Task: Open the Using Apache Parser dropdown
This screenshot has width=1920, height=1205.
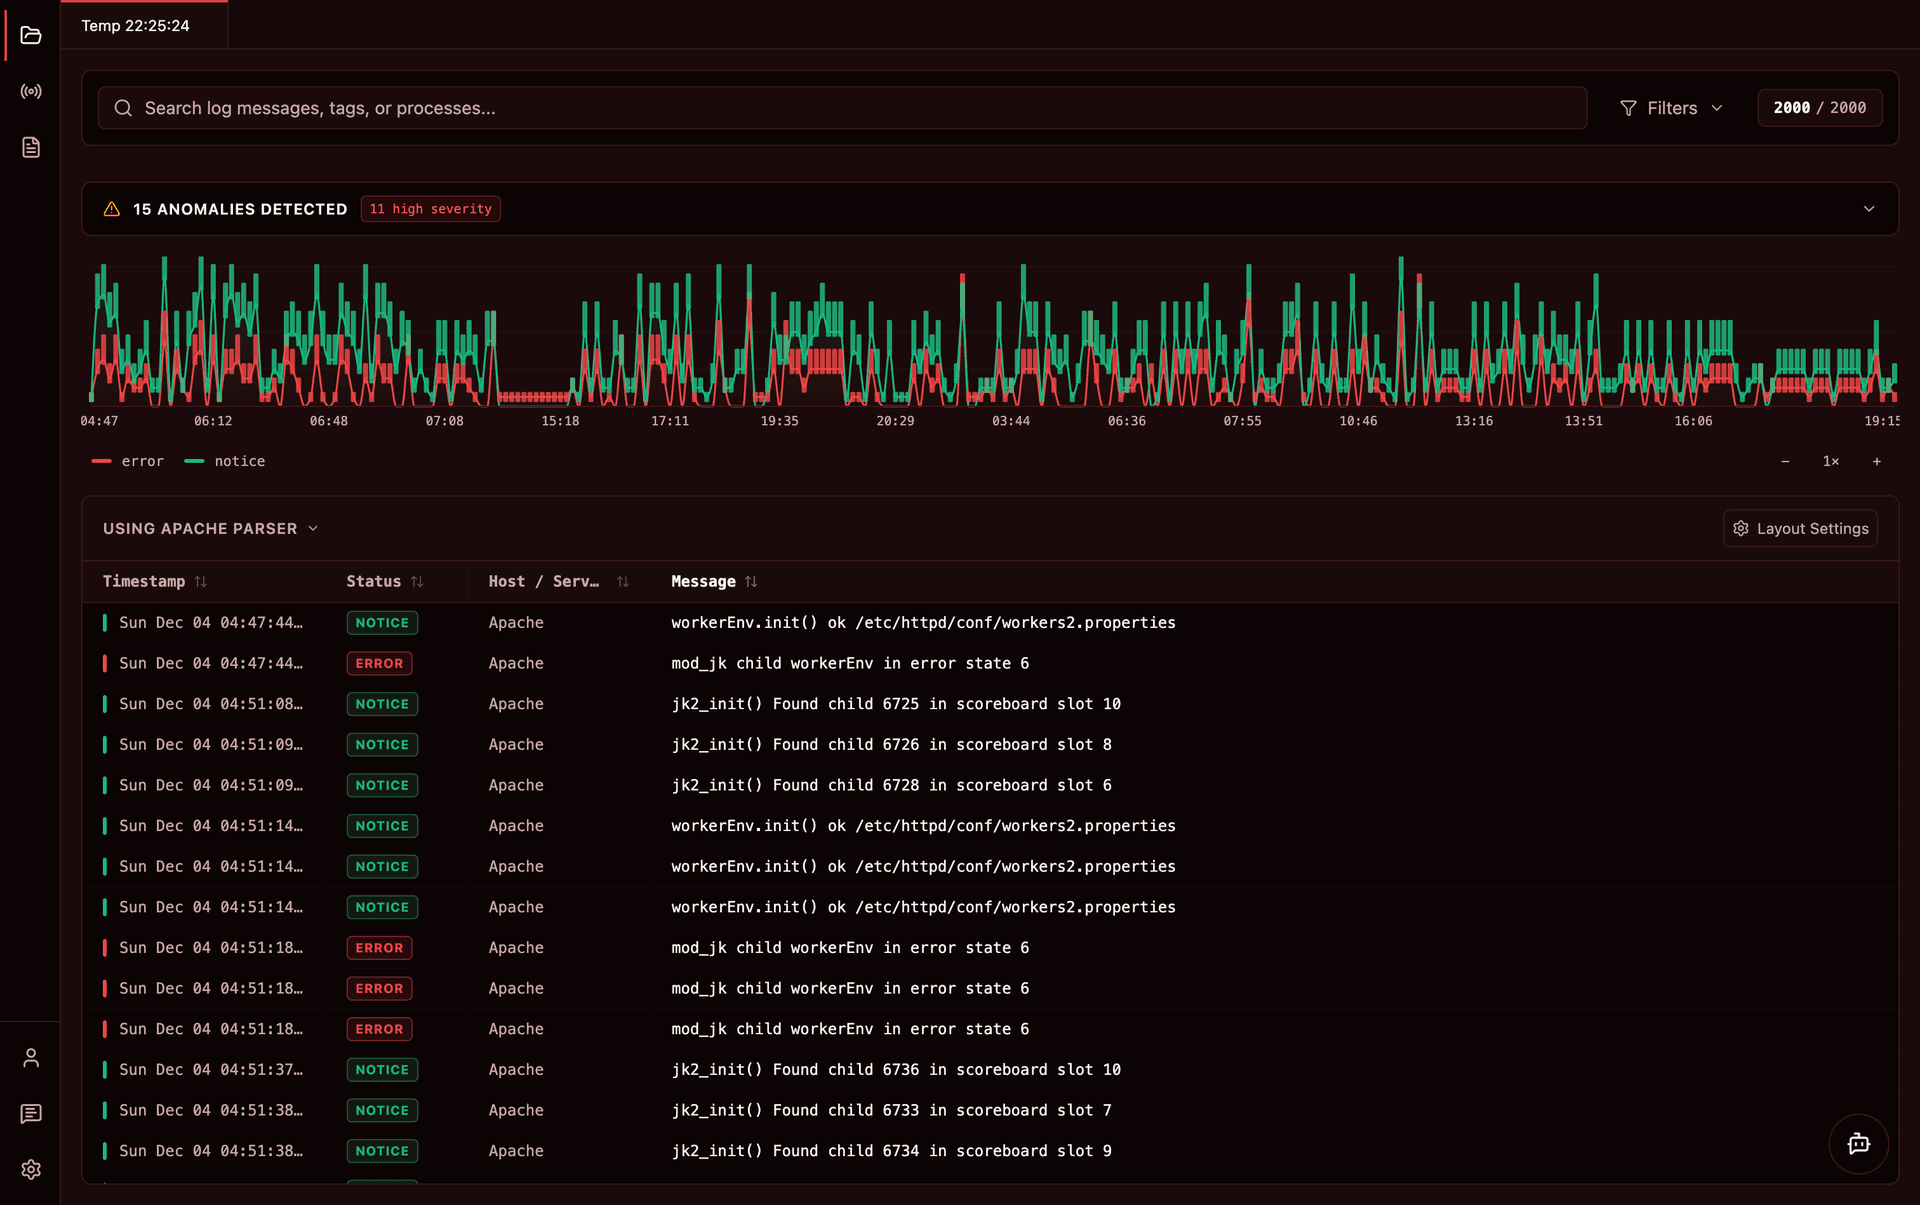Action: tap(210, 528)
